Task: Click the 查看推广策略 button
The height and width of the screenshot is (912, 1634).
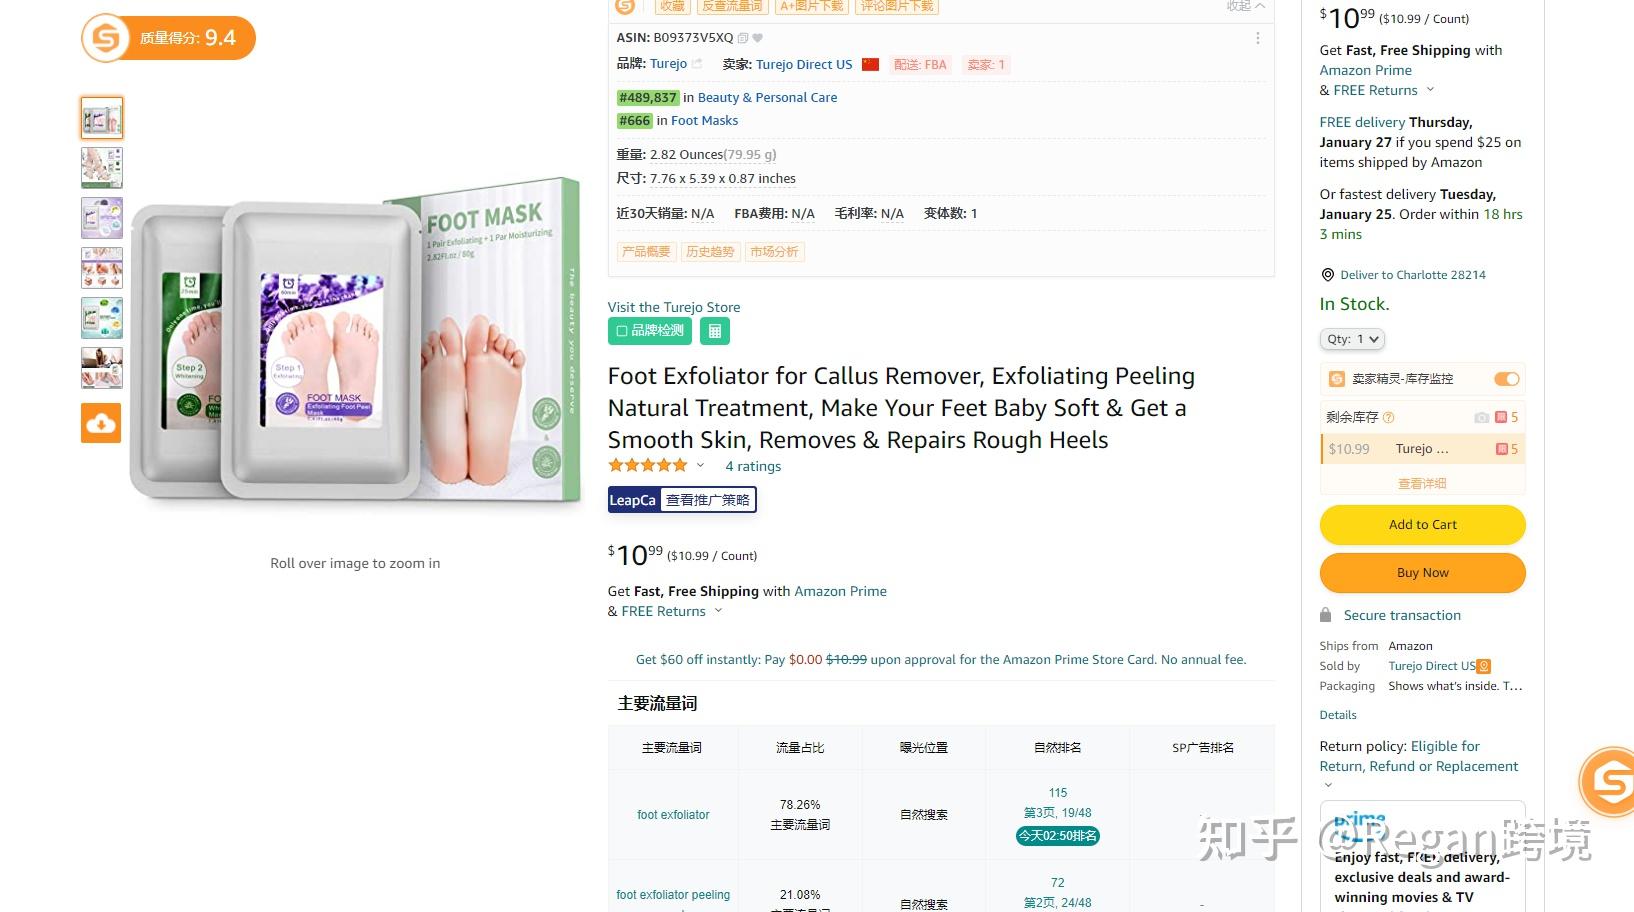Action: (708, 500)
